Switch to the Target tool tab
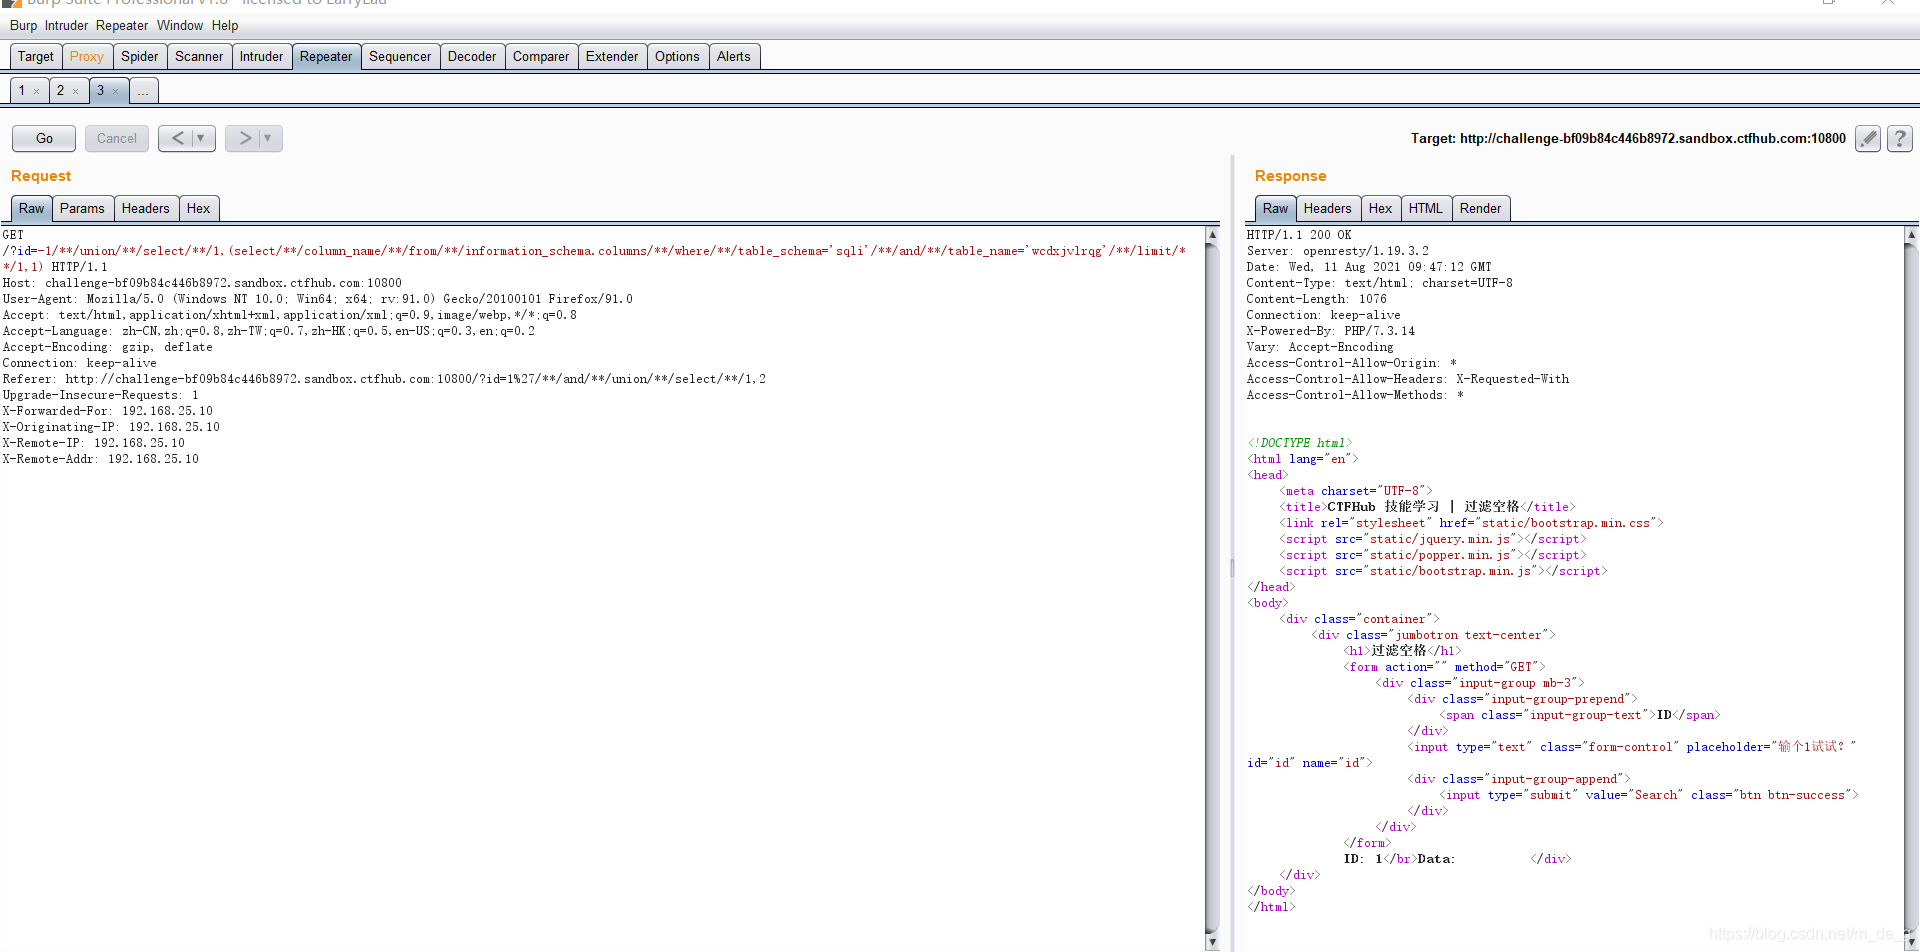 coord(36,56)
